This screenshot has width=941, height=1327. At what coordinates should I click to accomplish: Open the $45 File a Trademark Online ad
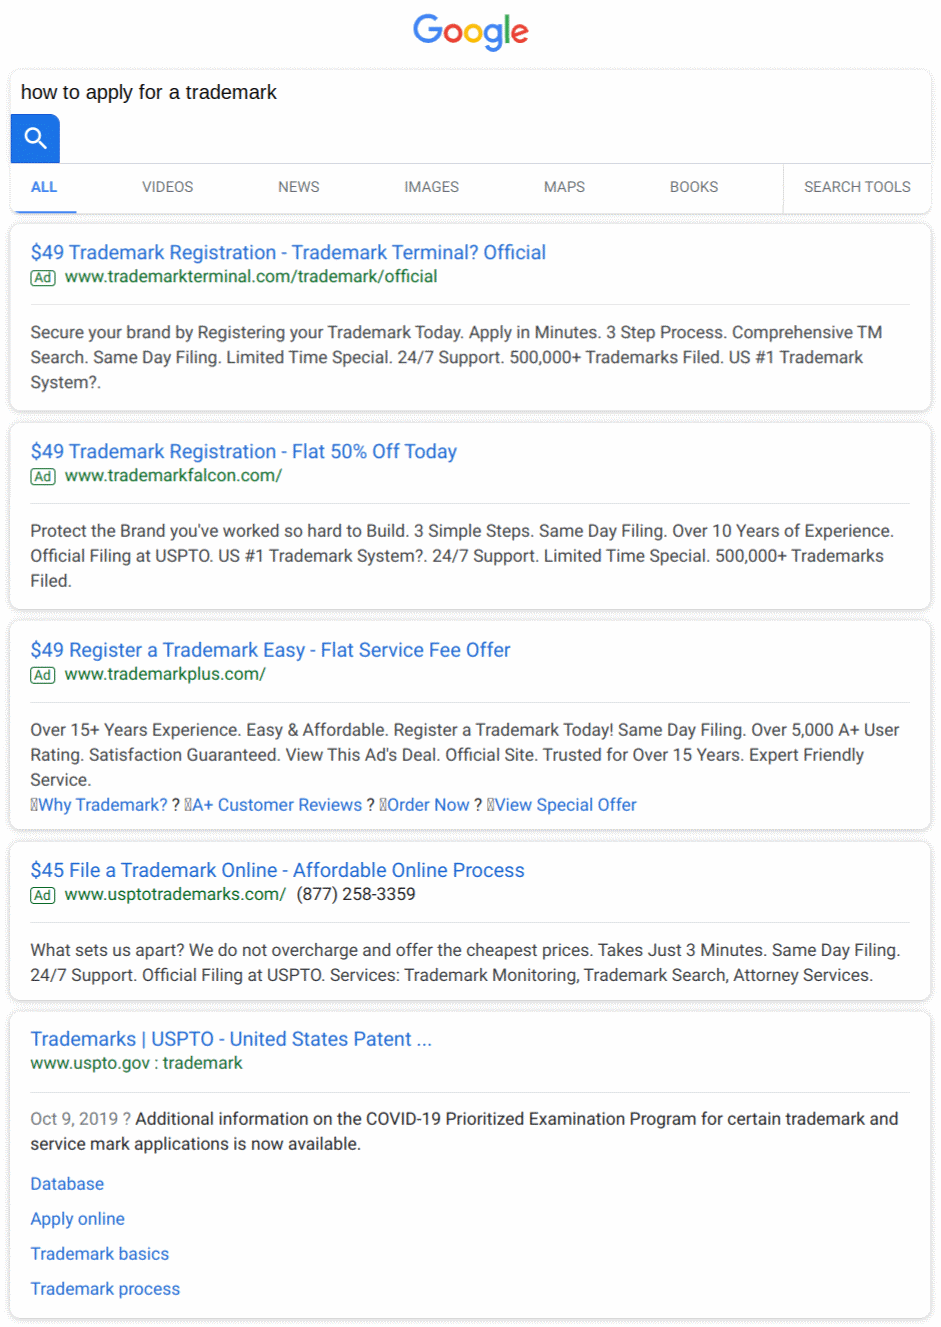pyautogui.click(x=277, y=870)
